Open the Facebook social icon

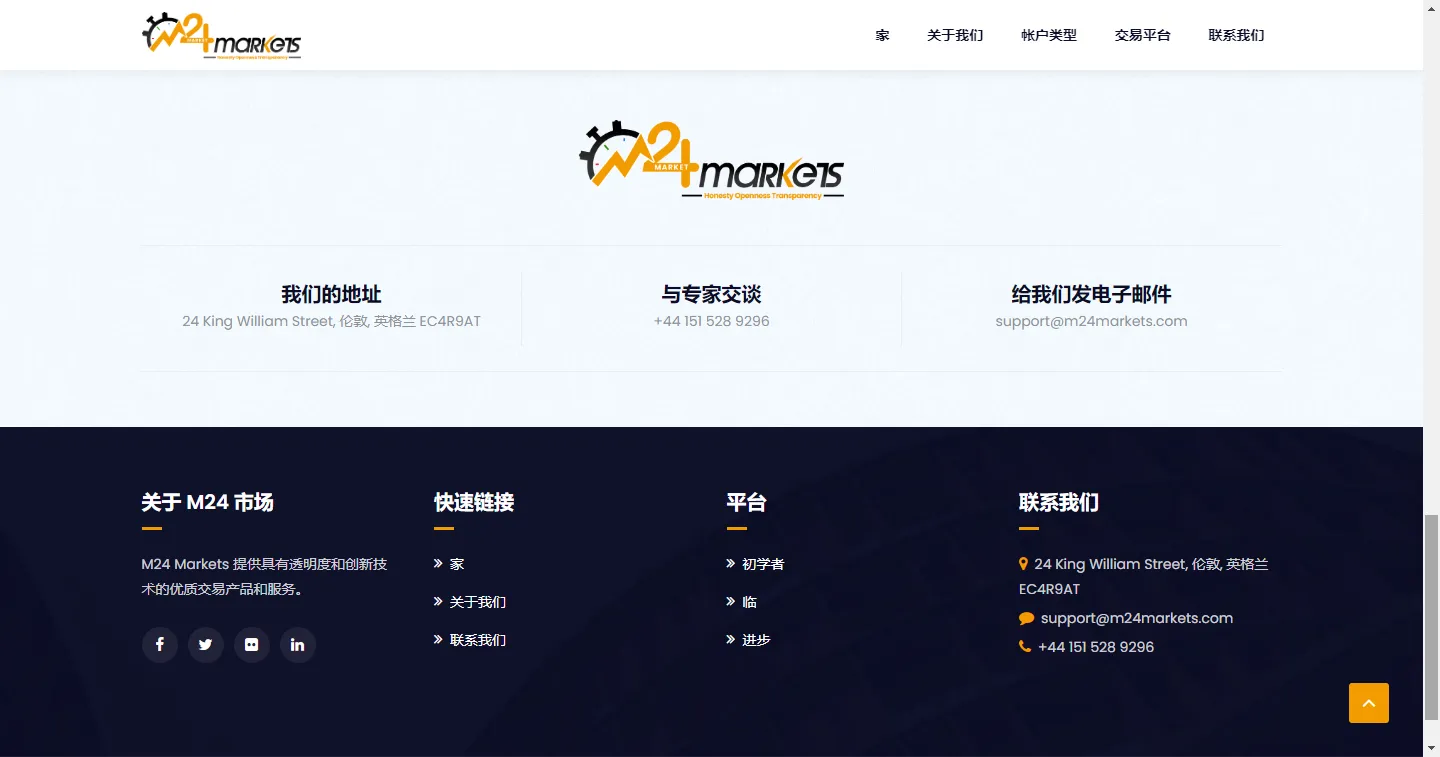(160, 645)
